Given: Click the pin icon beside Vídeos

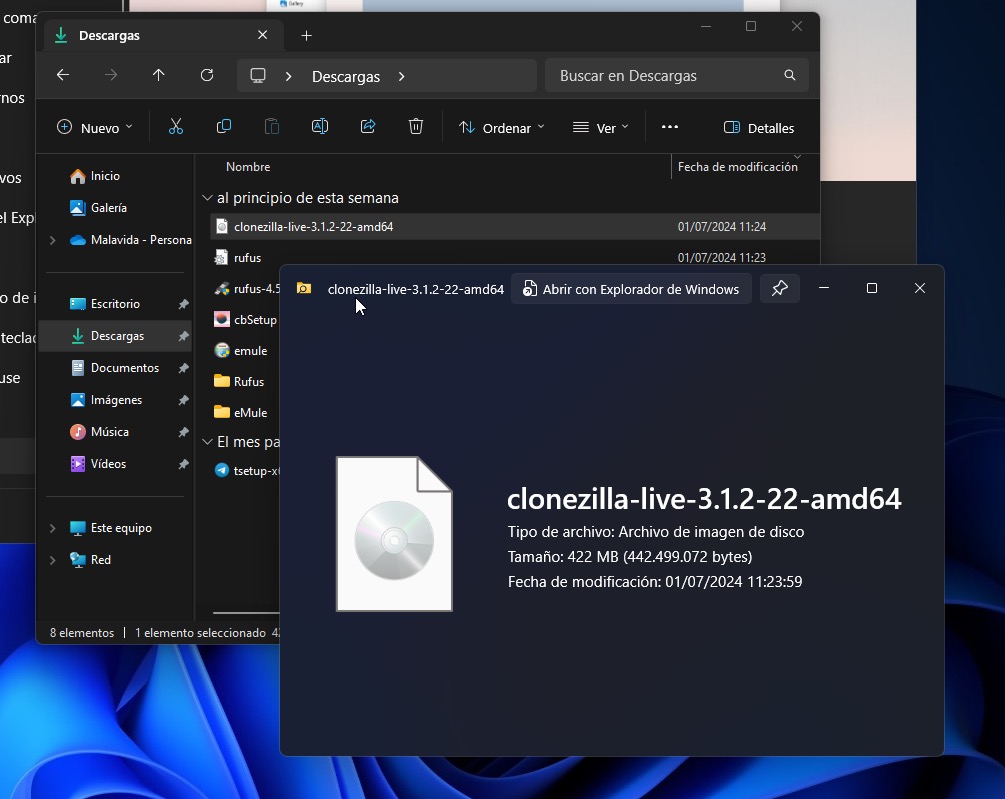Looking at the screenshot, I should click(x=183, y=464).
